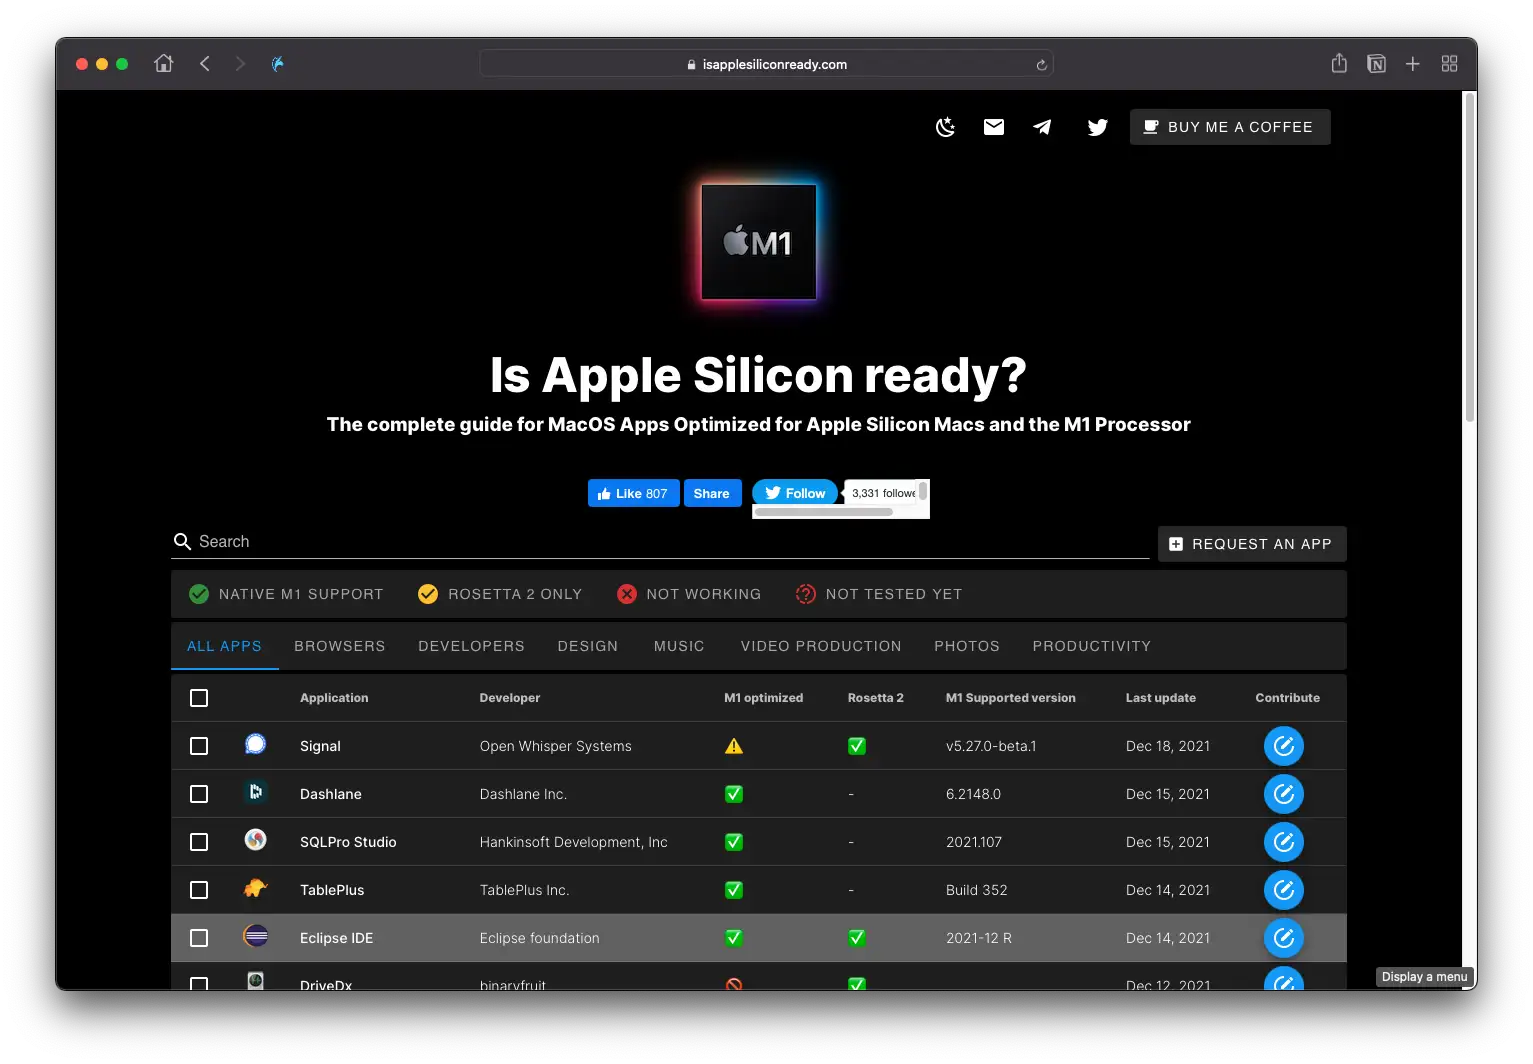Toggle dark mode moon icon

pyautogui.click(x=945, y=127)
